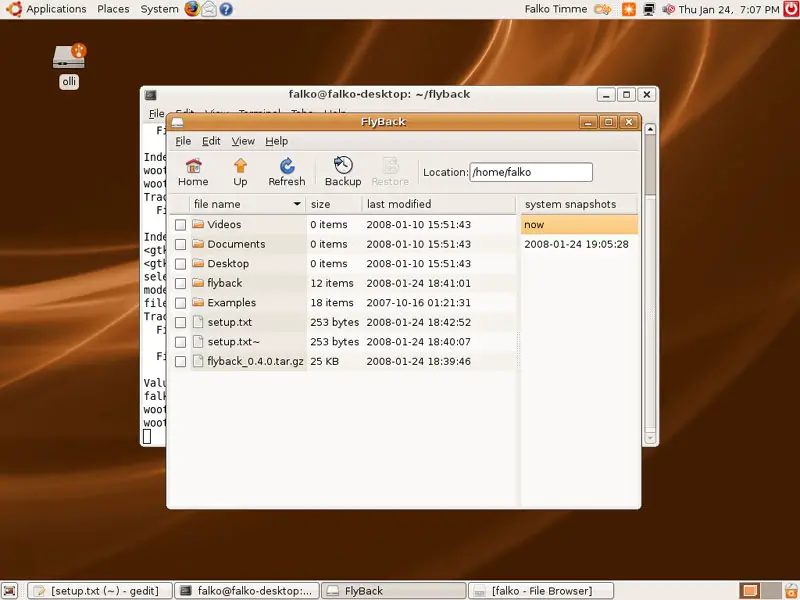Click the FlyBack window's title bar icon
Viewport: 800px width, 600px height.
tap(177, 122)
